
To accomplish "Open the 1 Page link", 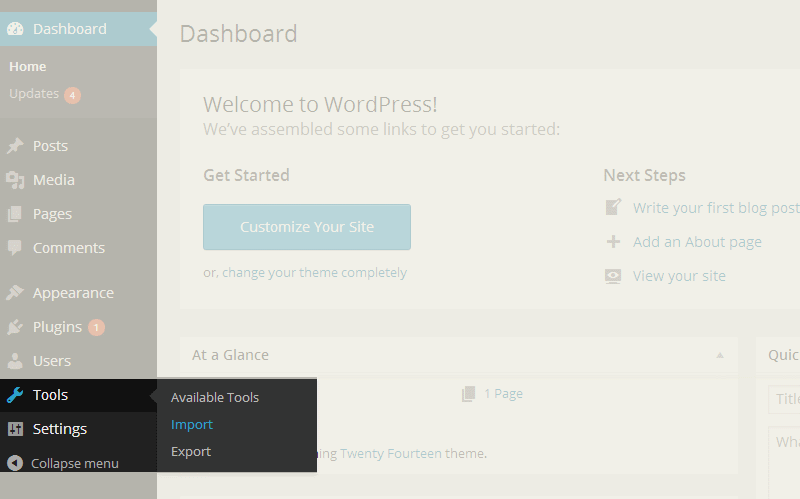I will coord(503,394).
